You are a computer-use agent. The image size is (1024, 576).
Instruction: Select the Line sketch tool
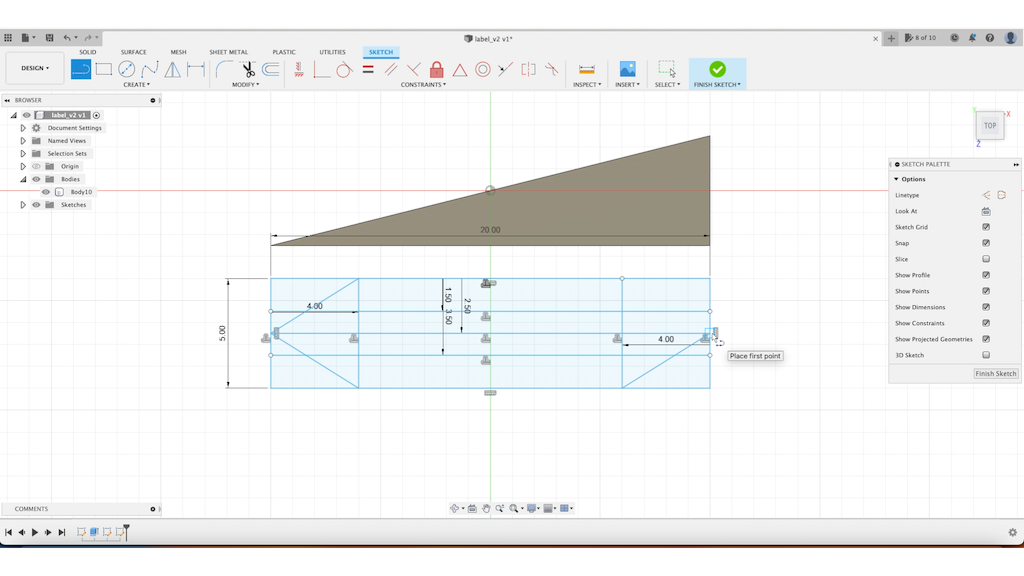tap(81, 69)
